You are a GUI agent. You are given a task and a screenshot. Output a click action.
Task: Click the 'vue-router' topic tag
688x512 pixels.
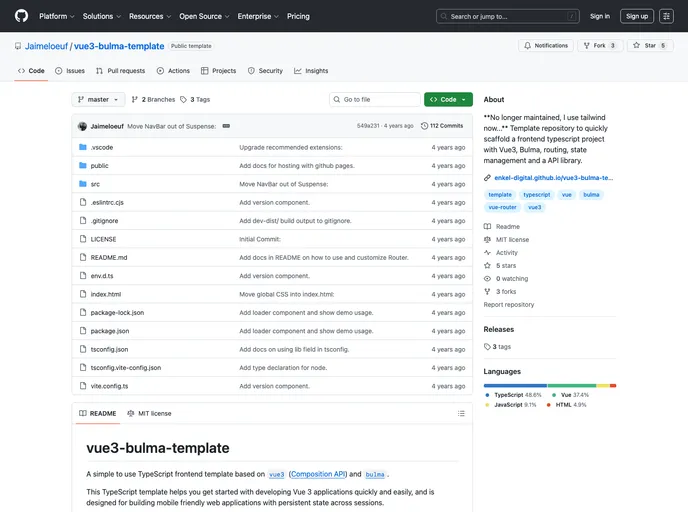pos(502,208)
